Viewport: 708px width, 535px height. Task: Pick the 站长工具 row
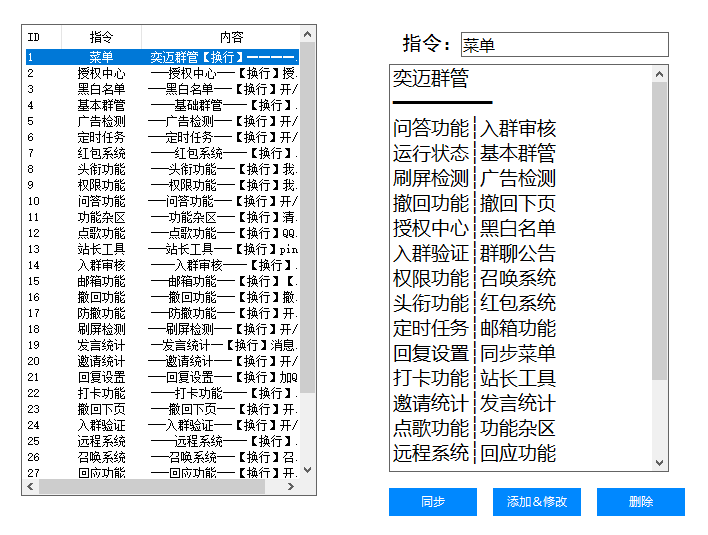[x=101, y=249]
